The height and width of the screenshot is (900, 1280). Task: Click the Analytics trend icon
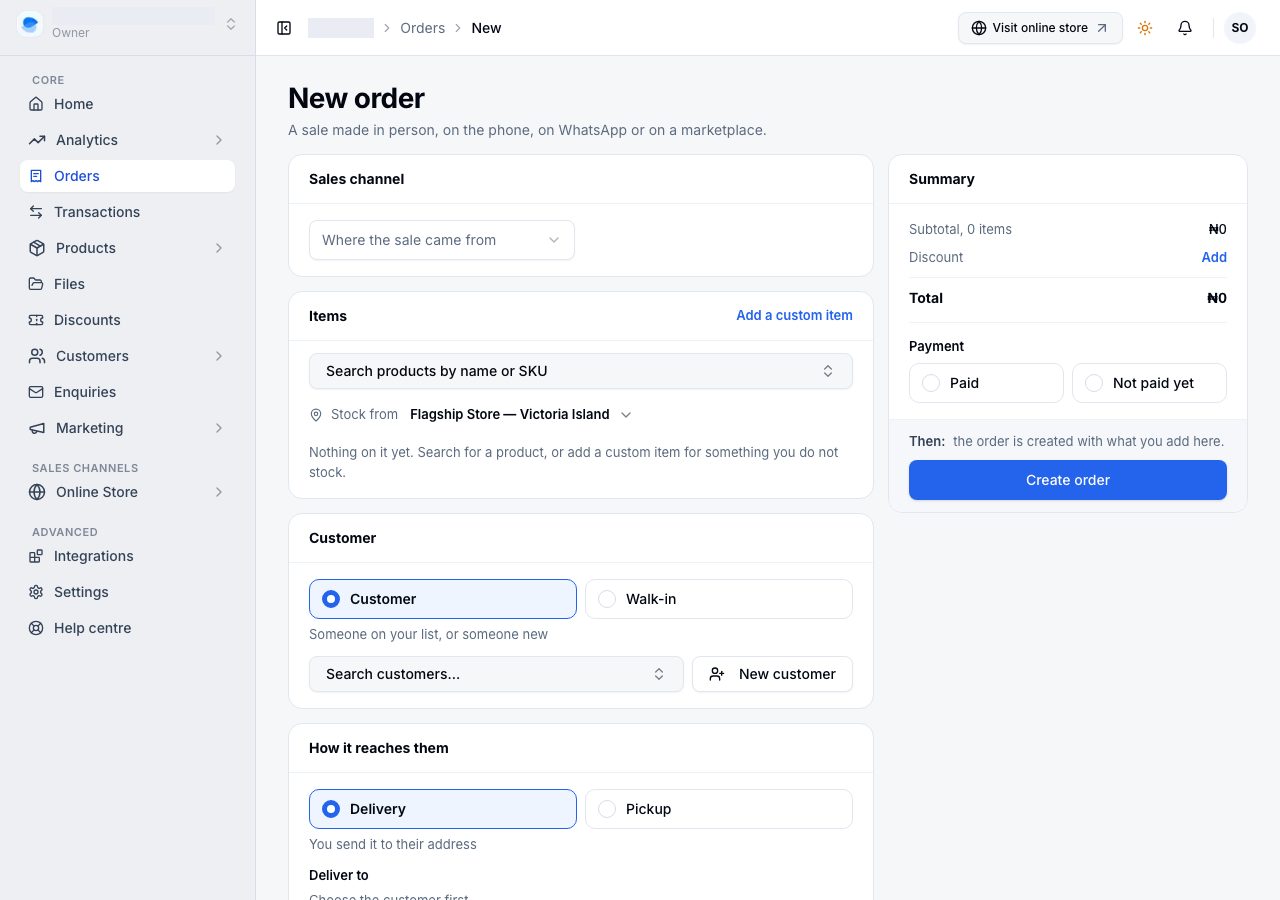(x=37, y=140)
